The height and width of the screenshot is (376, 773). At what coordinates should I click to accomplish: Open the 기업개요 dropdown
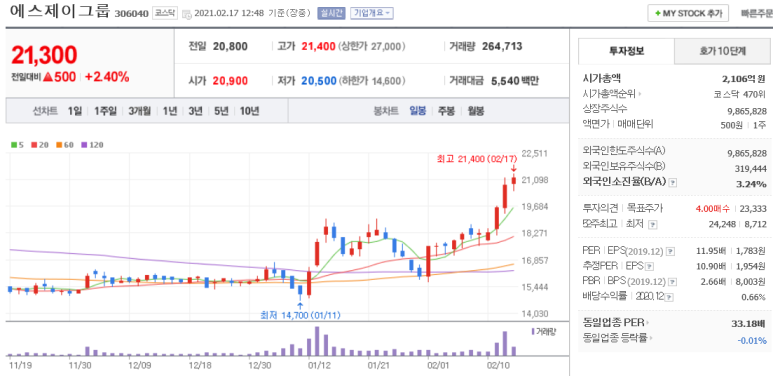pos(372,14)
